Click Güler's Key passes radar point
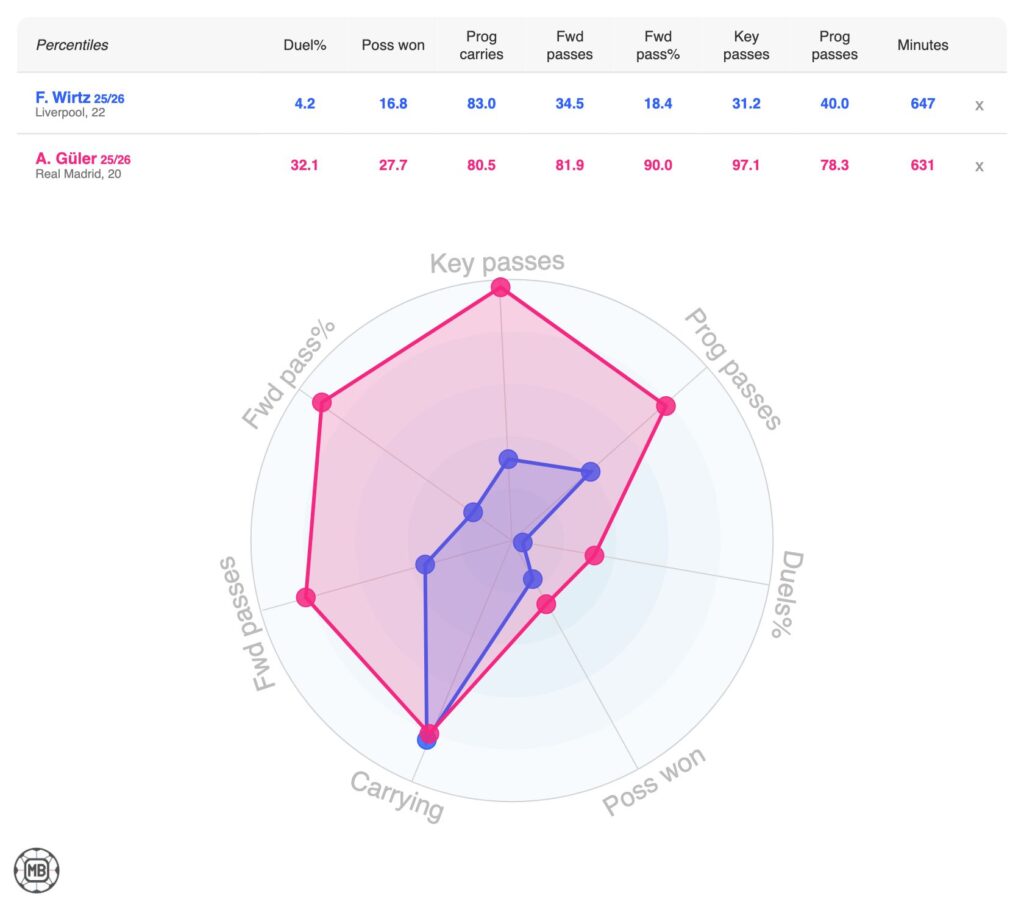This screenshot has width=1024, height=907. click(501, 288)
